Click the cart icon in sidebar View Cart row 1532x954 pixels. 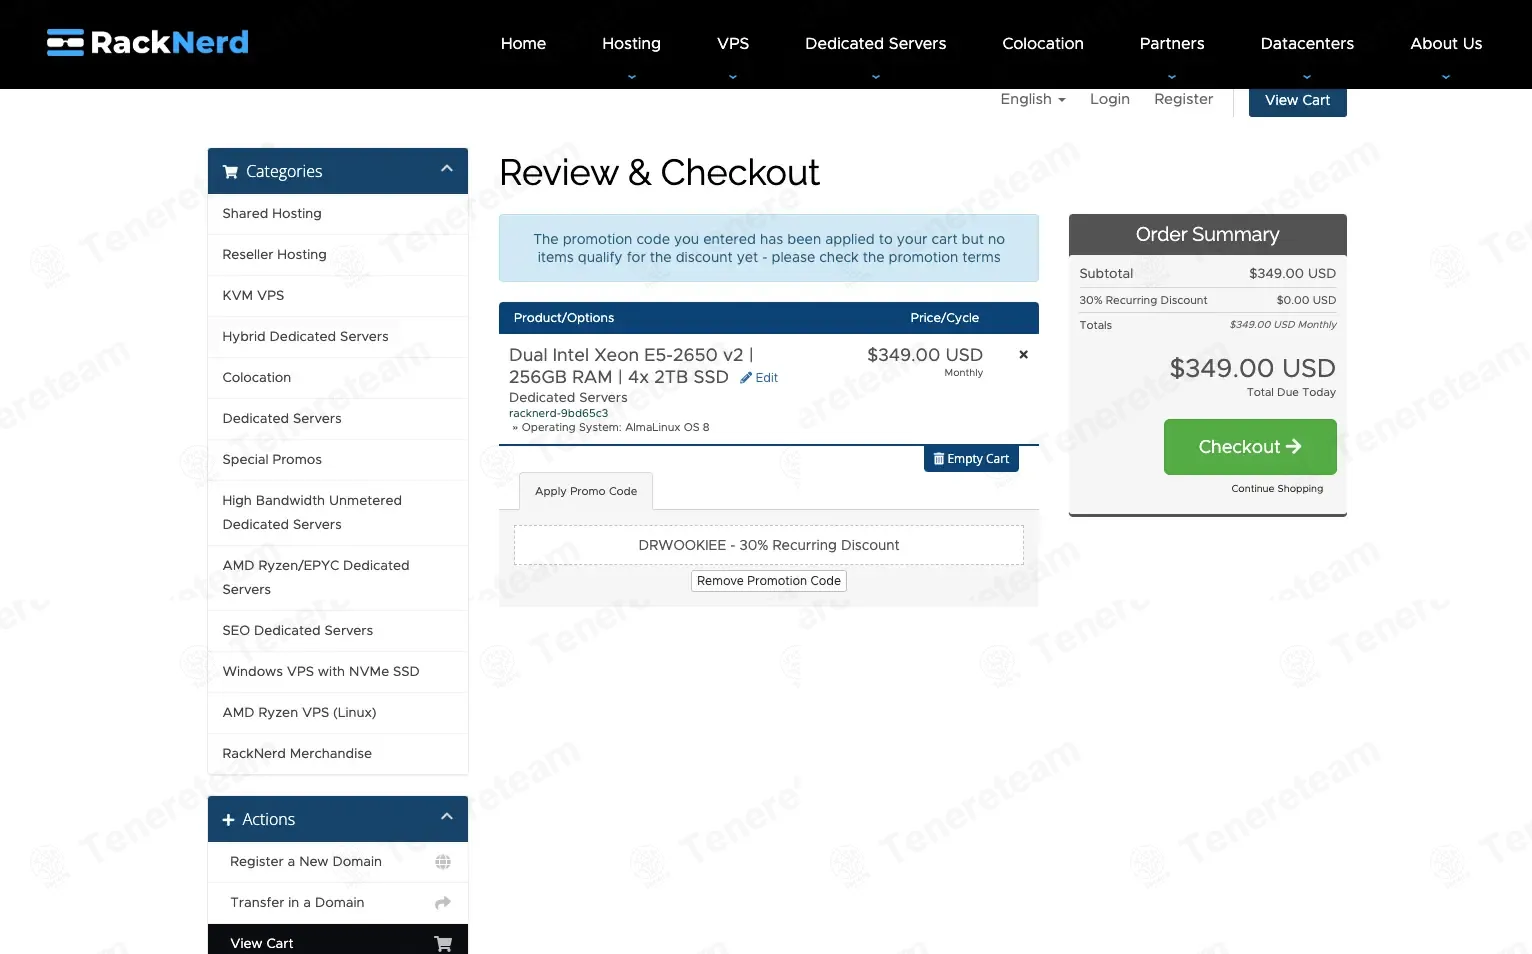(443, 944)
